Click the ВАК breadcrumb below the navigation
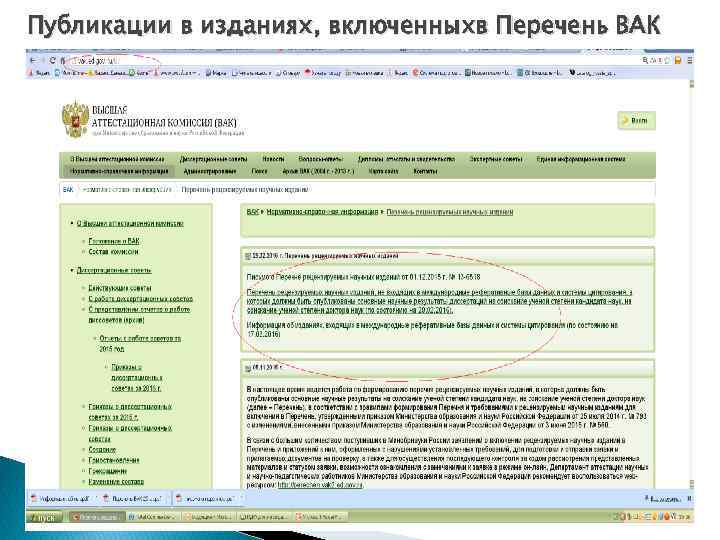The height and width of the screenshot is (540, 720). click(x=68, y=190)
